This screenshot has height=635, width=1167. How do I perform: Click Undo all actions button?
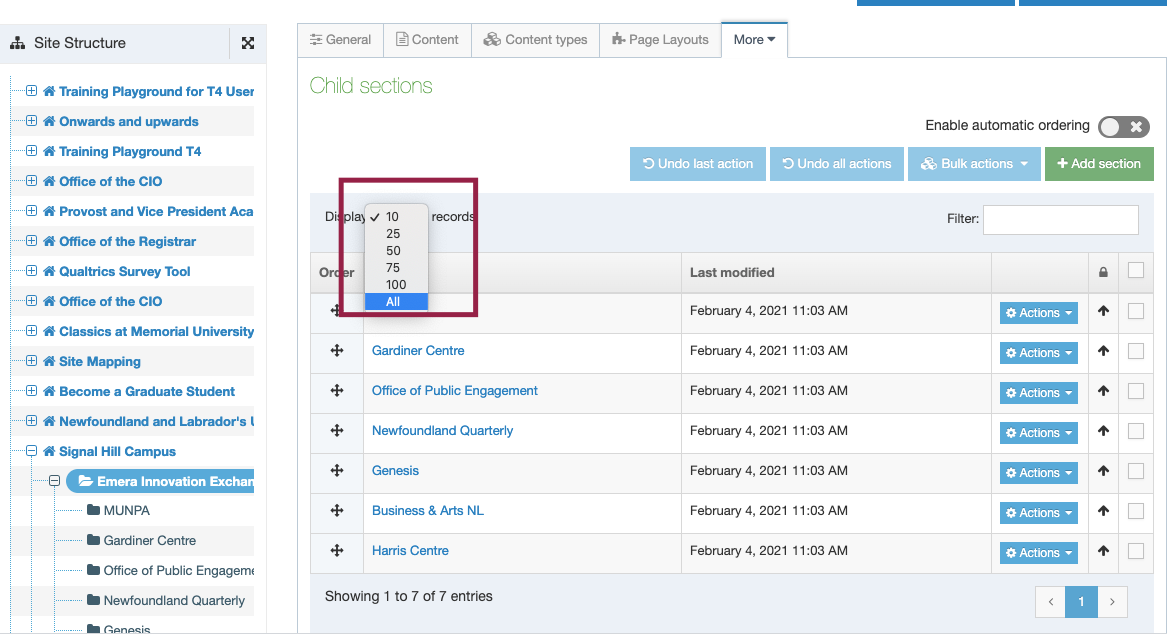(x=837, y=164)
